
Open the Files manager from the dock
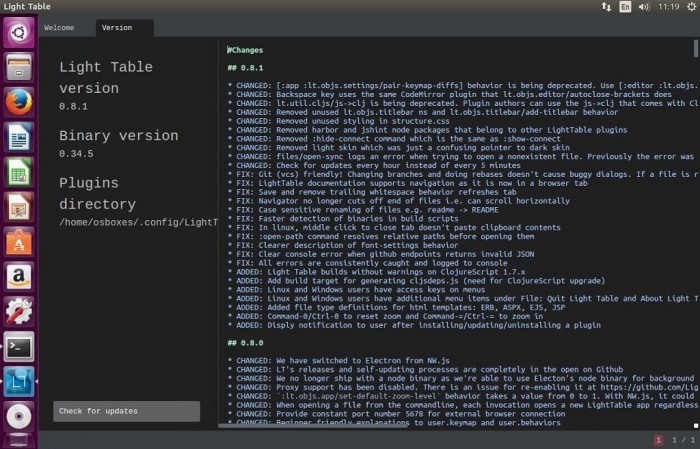coord(19,67)
